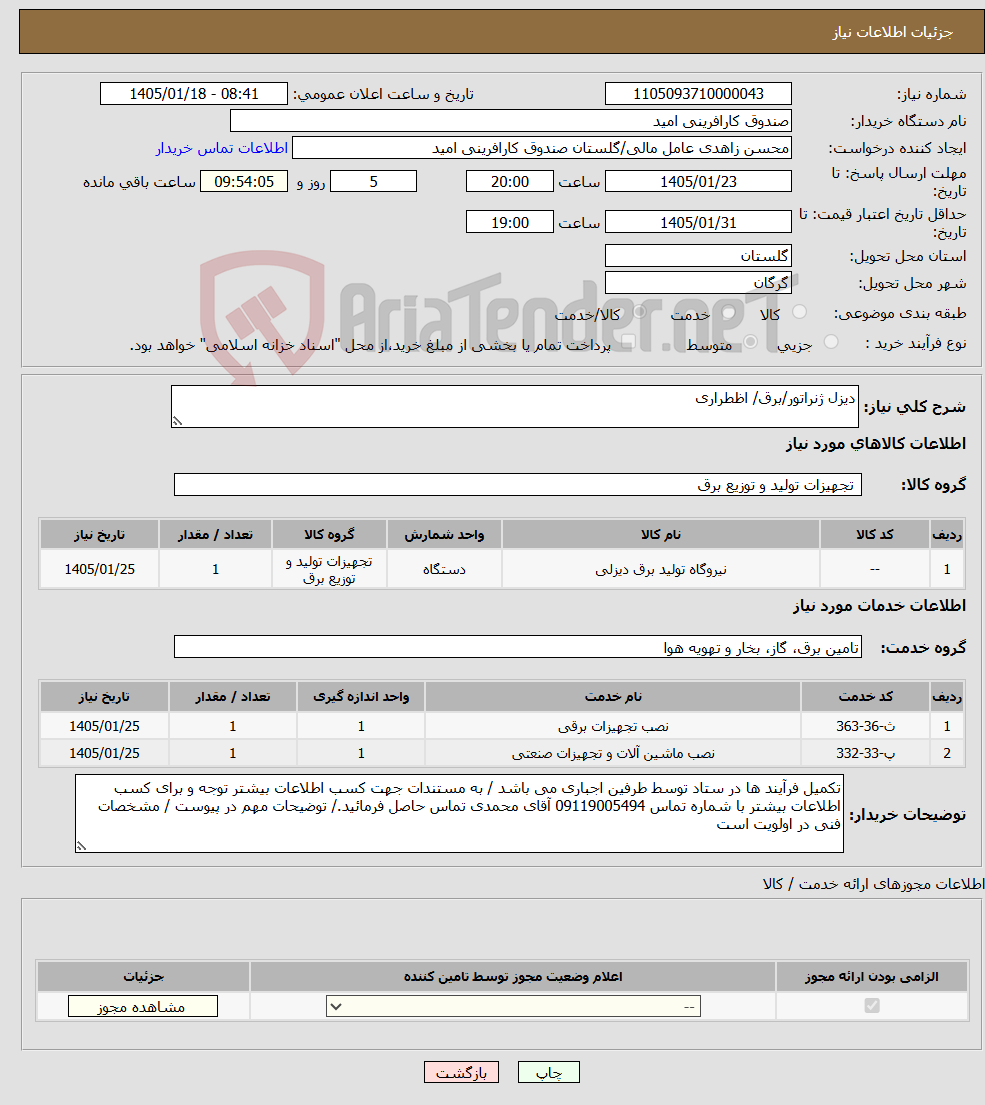The image size is (985, 1105).
Task: Click the واحد اندازه گیری column header
Action: (361, 696)
